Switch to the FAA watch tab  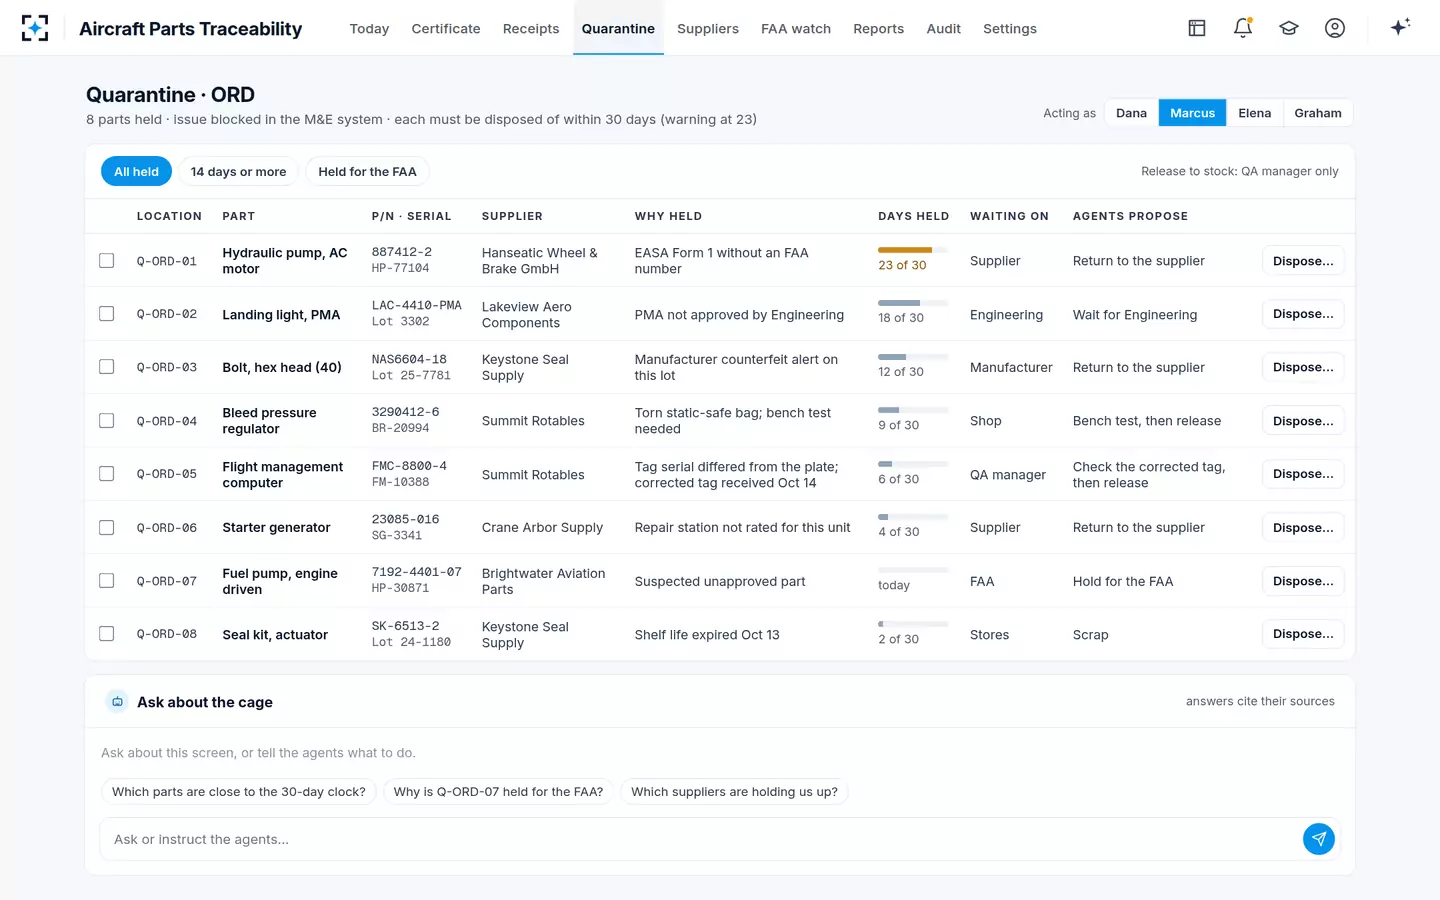(x=796, y=29)
